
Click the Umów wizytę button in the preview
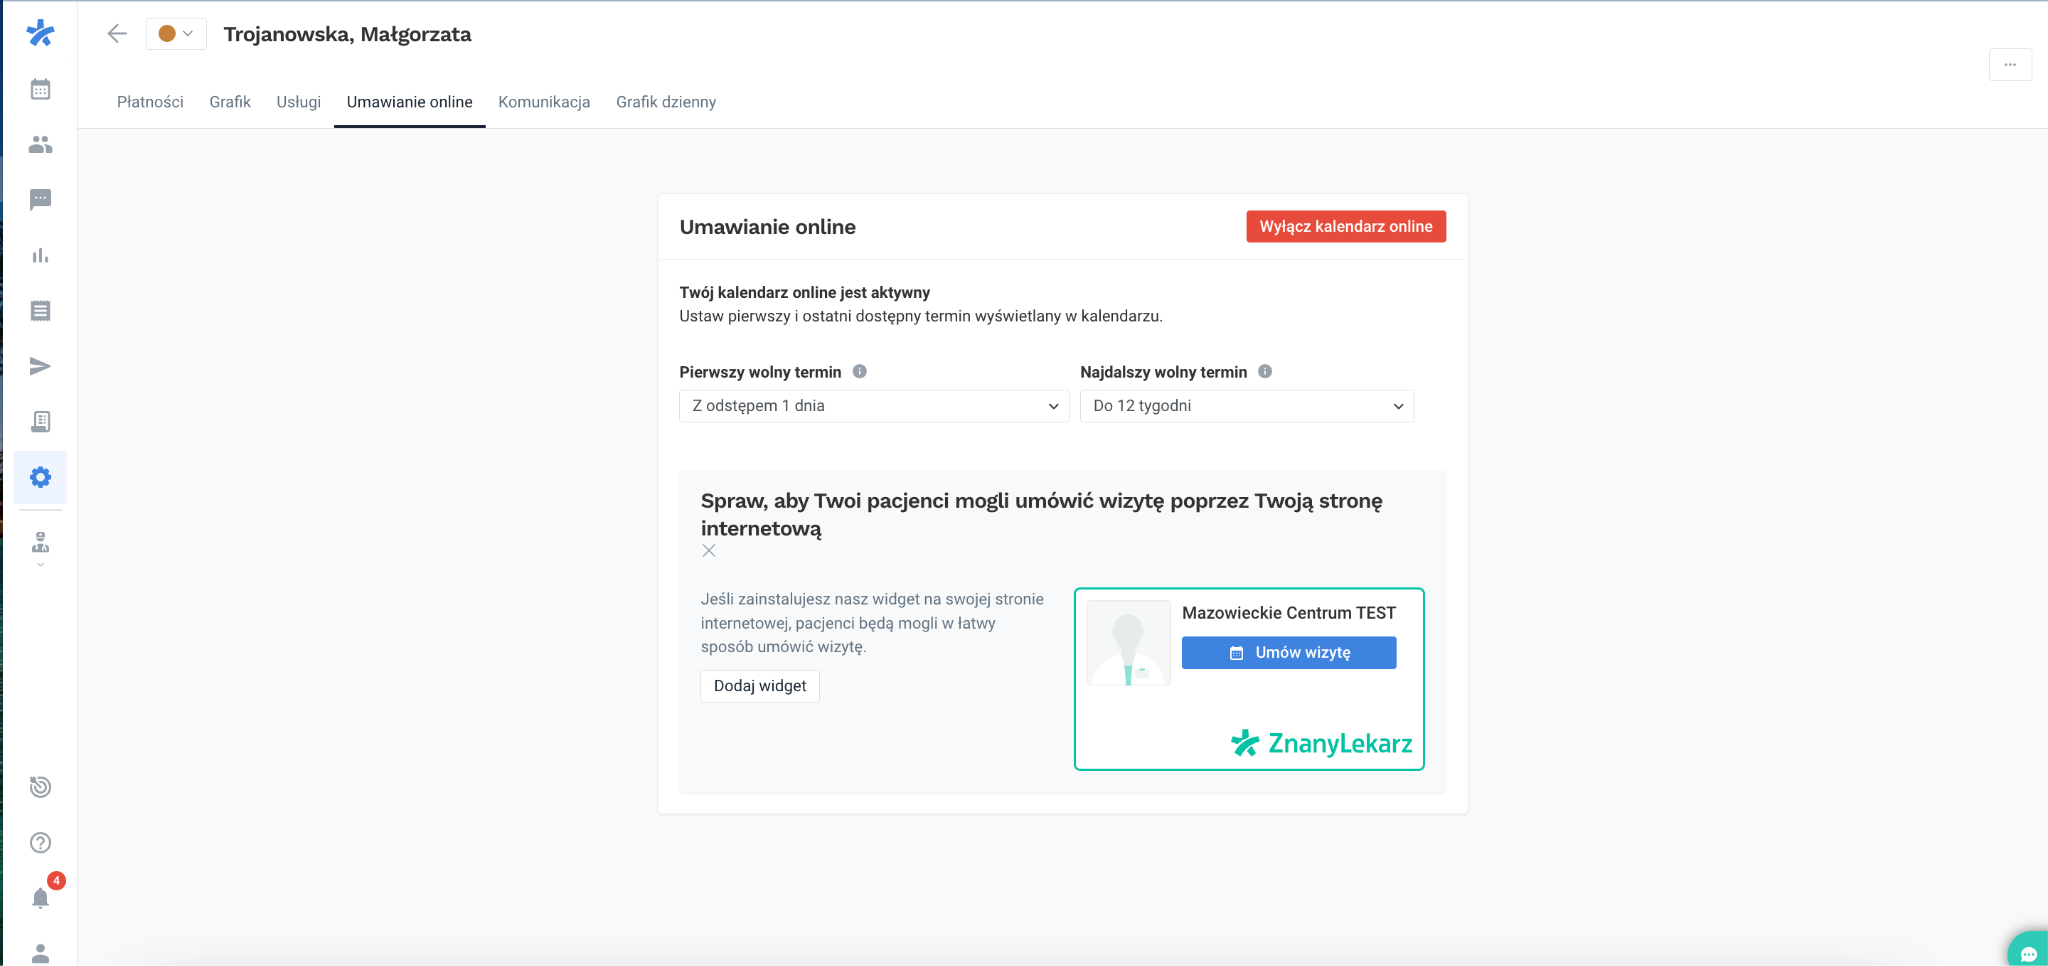point(1288,652)
